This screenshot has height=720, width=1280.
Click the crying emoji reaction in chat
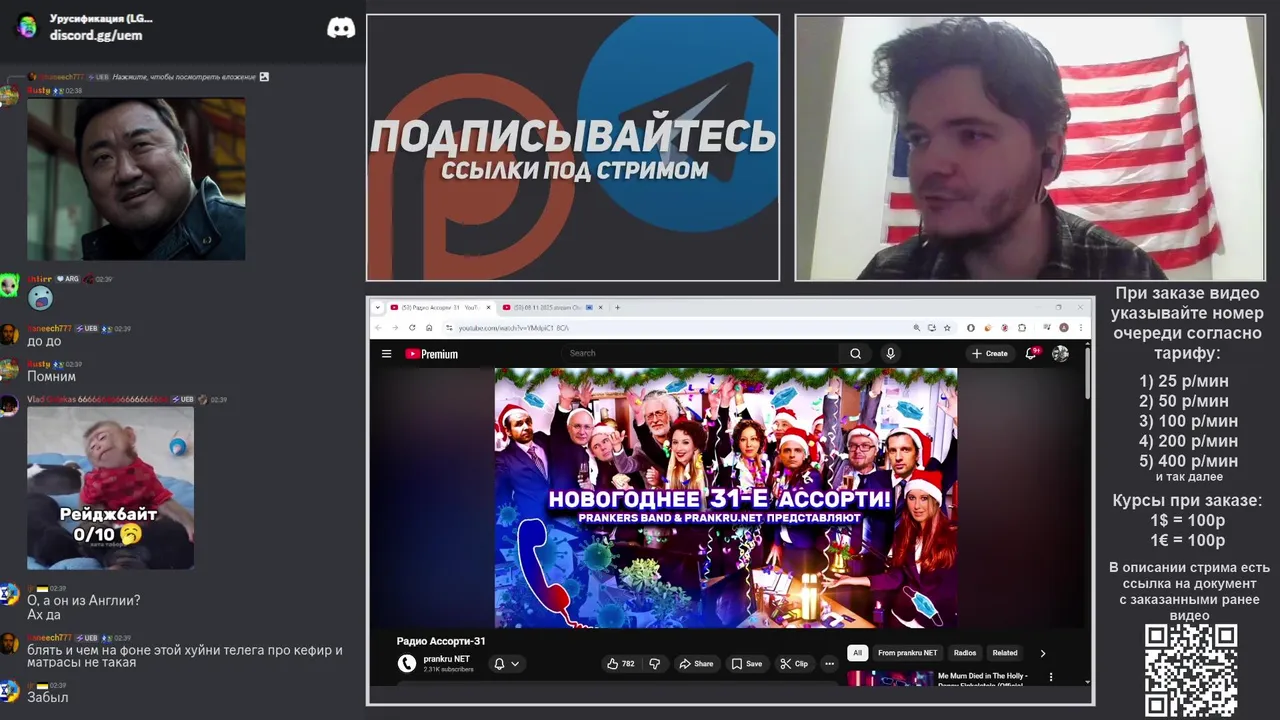pyautogui.click(x=40, y=297)
